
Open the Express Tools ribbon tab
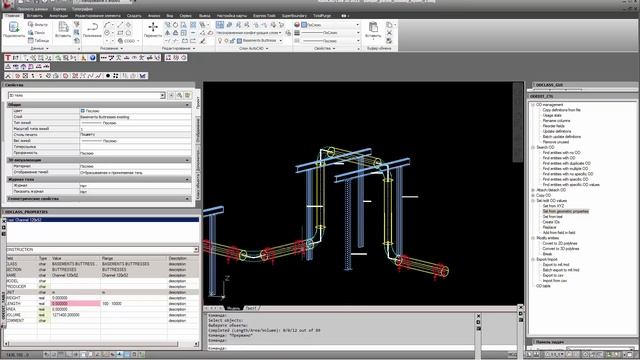coord(264,16)
